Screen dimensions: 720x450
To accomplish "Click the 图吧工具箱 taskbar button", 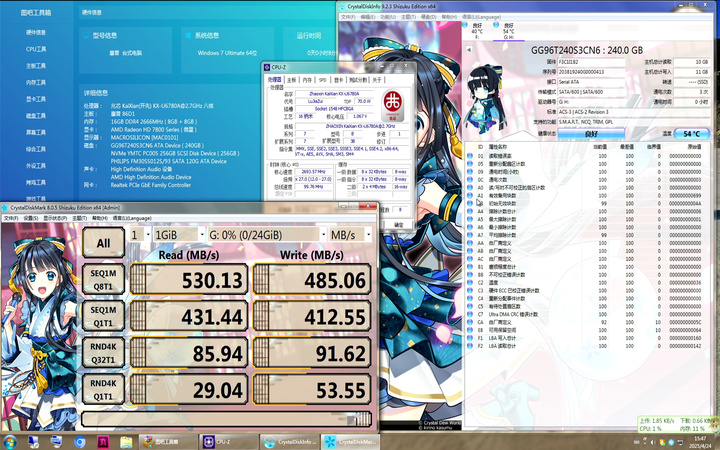I will pyautogui.click(x=168, y=442).
